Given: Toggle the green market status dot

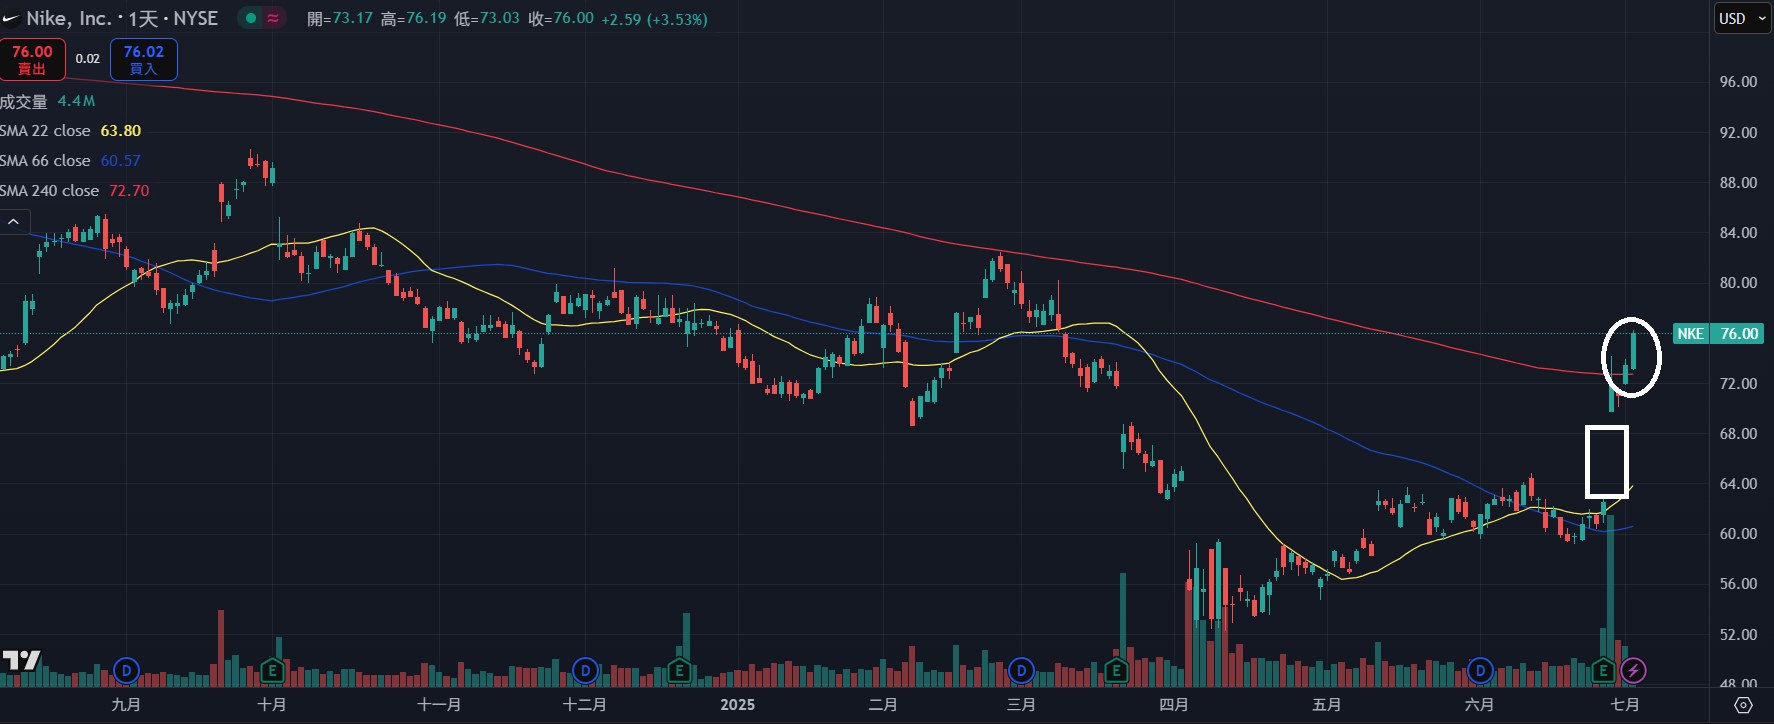Looking at the screenshot, I should 250,18.
